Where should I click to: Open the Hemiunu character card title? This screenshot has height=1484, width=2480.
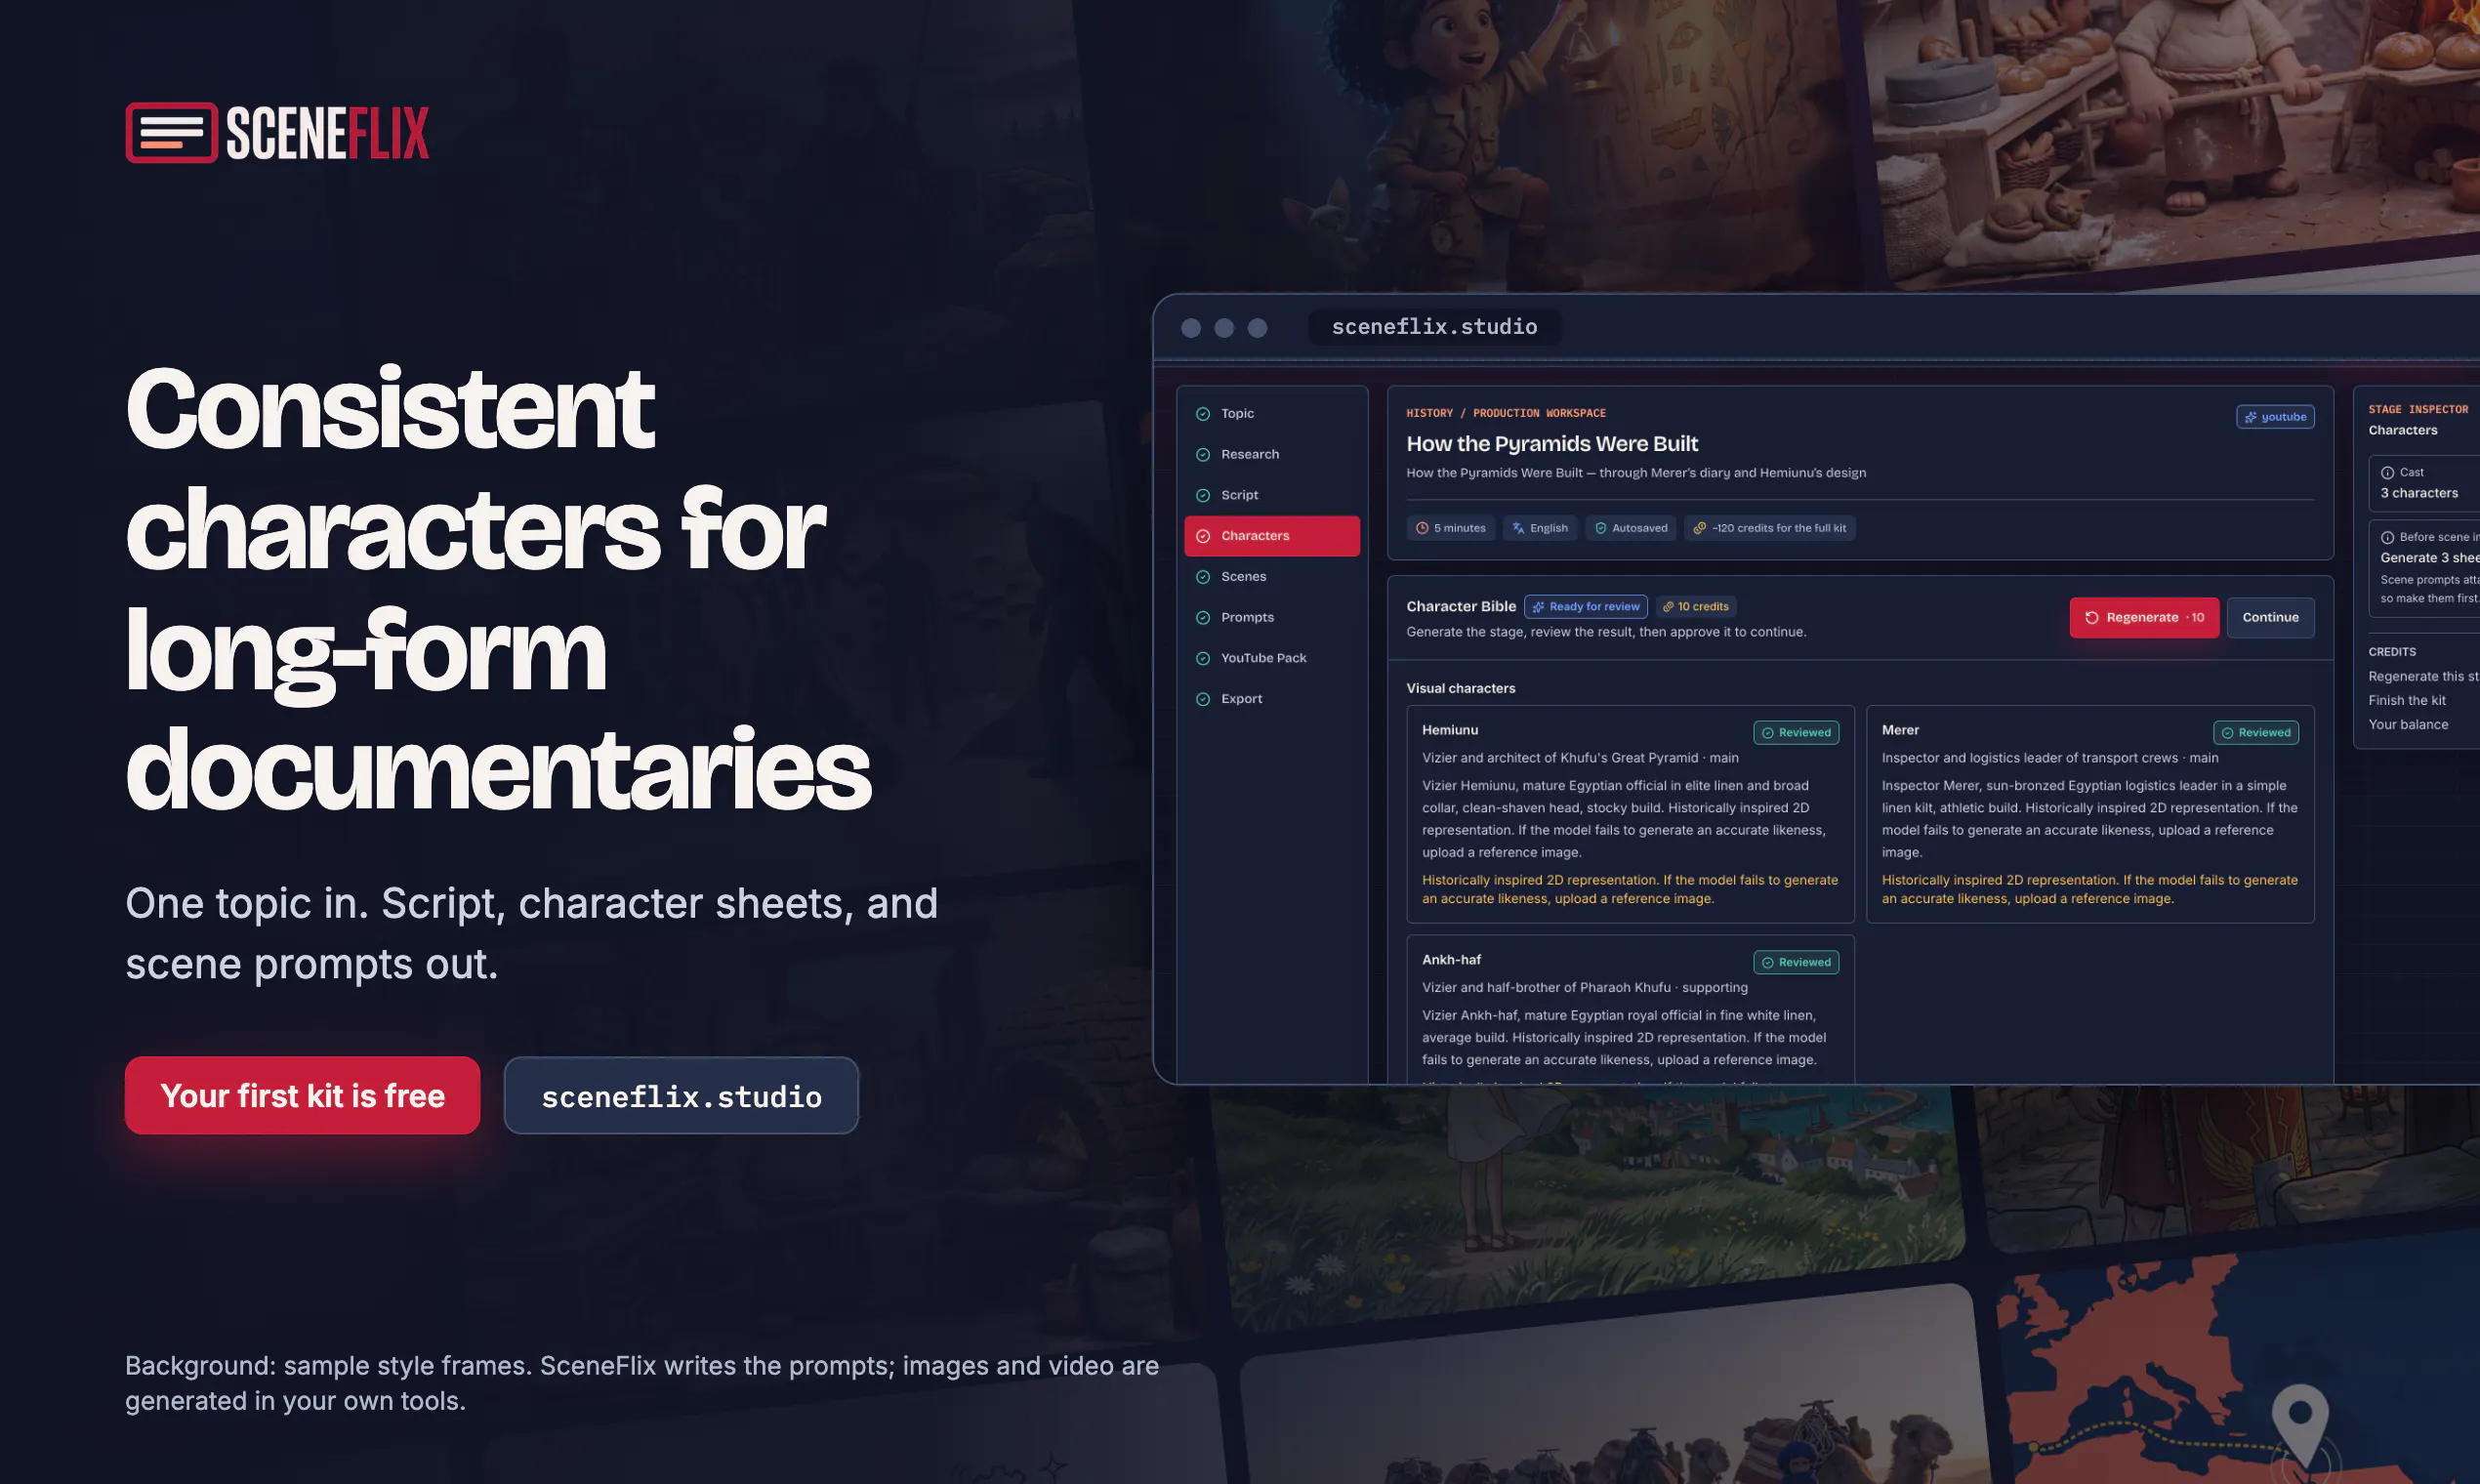pyautogui.click(x=1450, y=730)
